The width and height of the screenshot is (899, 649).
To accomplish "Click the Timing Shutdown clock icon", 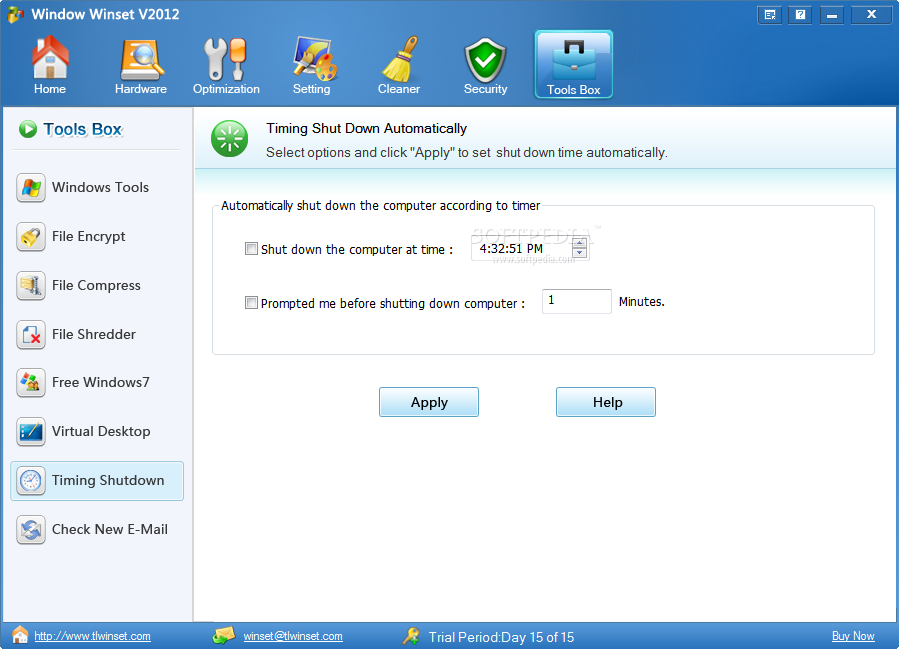I will [x=31, y=480].
